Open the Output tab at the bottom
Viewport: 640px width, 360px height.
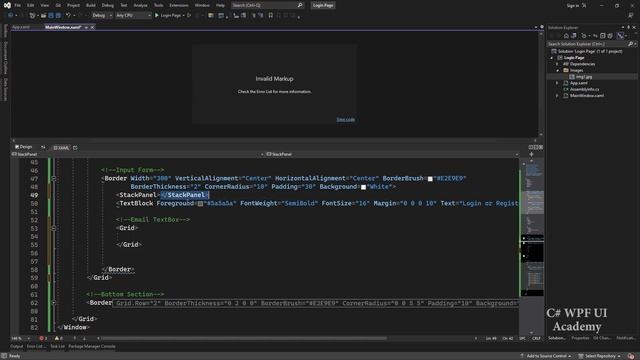17,347
